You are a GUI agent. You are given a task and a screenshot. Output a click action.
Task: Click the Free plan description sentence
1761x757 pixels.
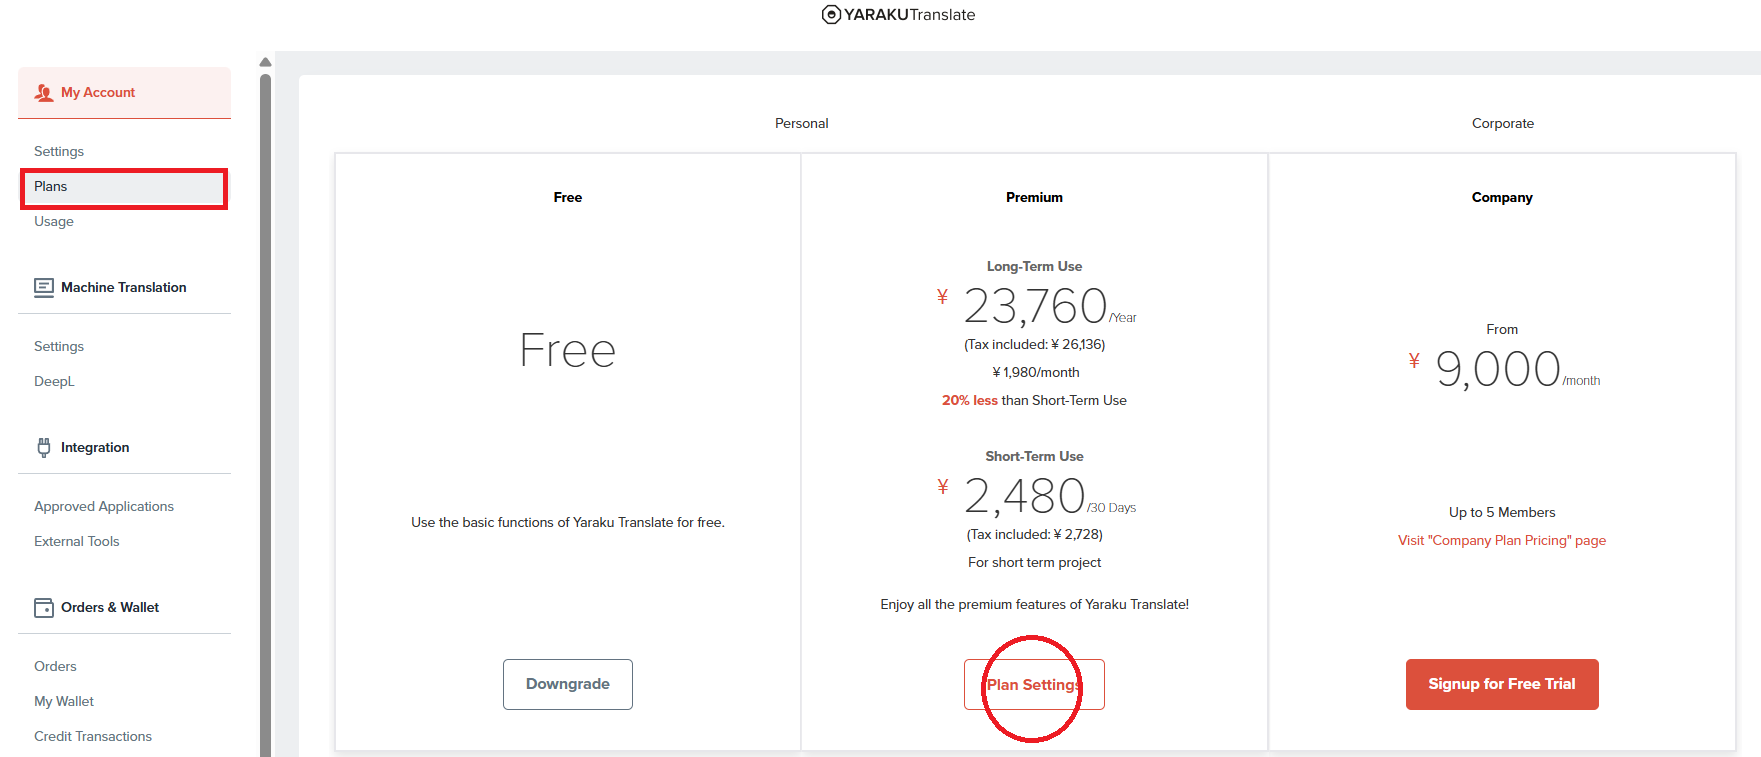click(x=568, y=522)
